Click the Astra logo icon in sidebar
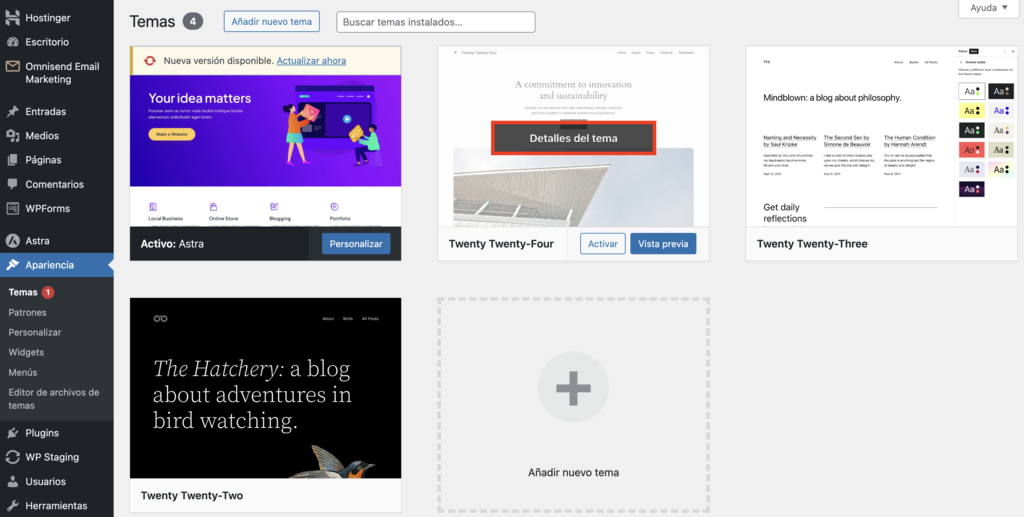The width and height of the screenshot is (1024, 517). coord(12,241)
